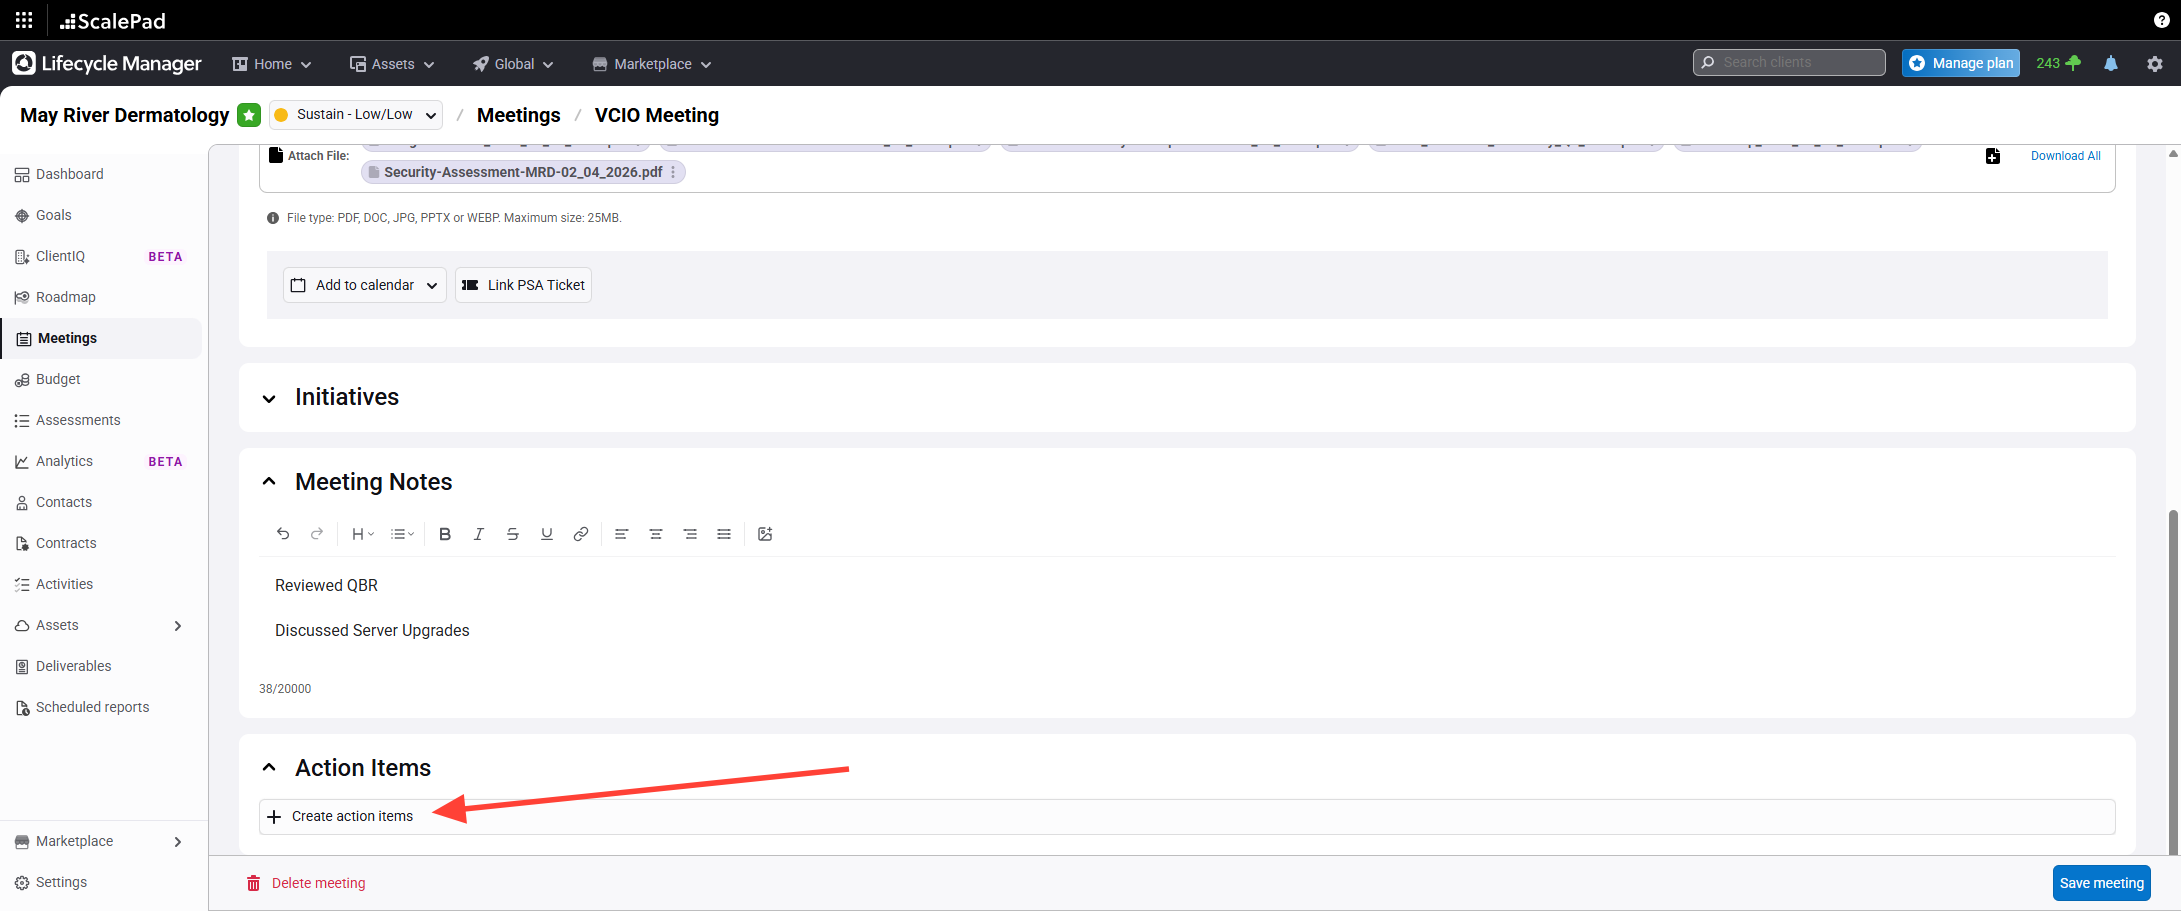Open the Global menu in navbar
Viewport: 2181px width, 911px height.
[x=513, y=64]
